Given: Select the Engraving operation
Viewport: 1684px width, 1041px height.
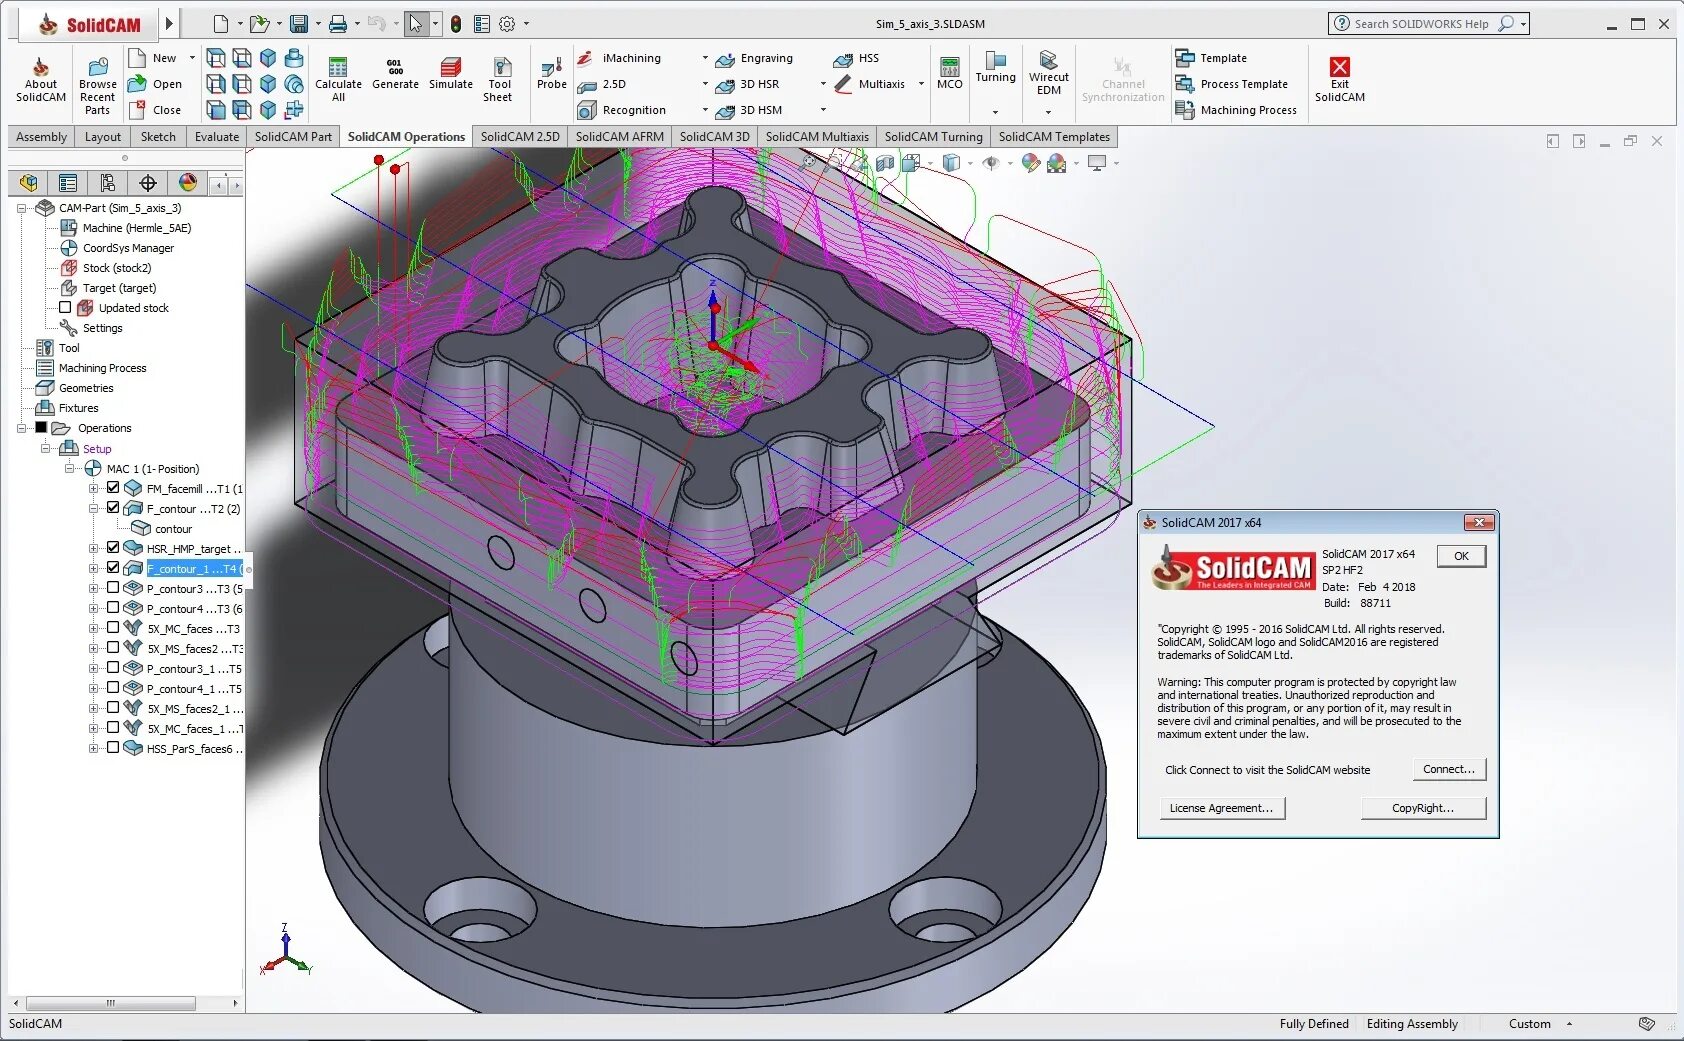Looking at the screenshot, I should [755, 59].
